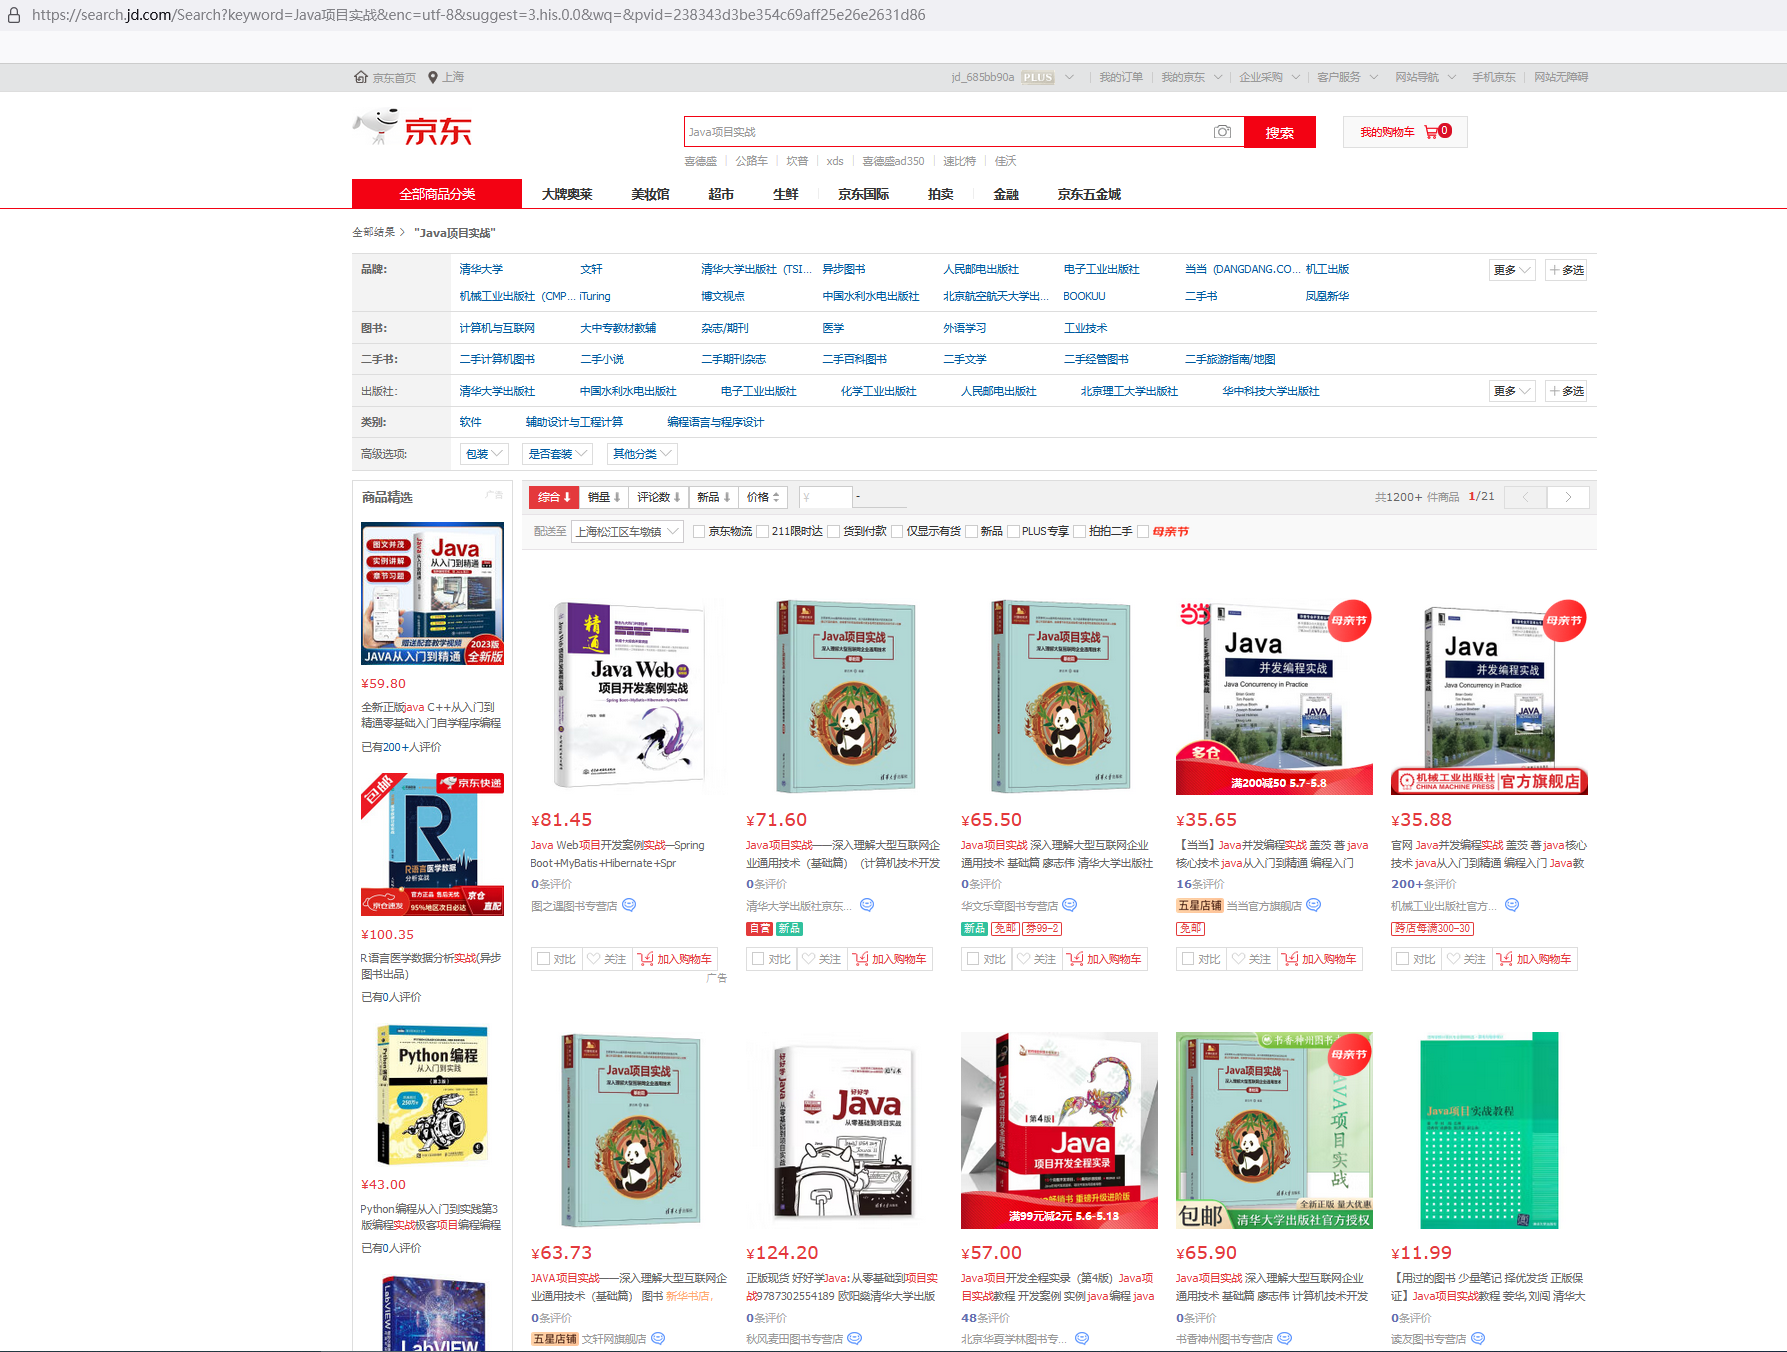Sort results by 评论数
Image resolution: width=1787 pixels, height=1352 pixels.
(658, 497)
